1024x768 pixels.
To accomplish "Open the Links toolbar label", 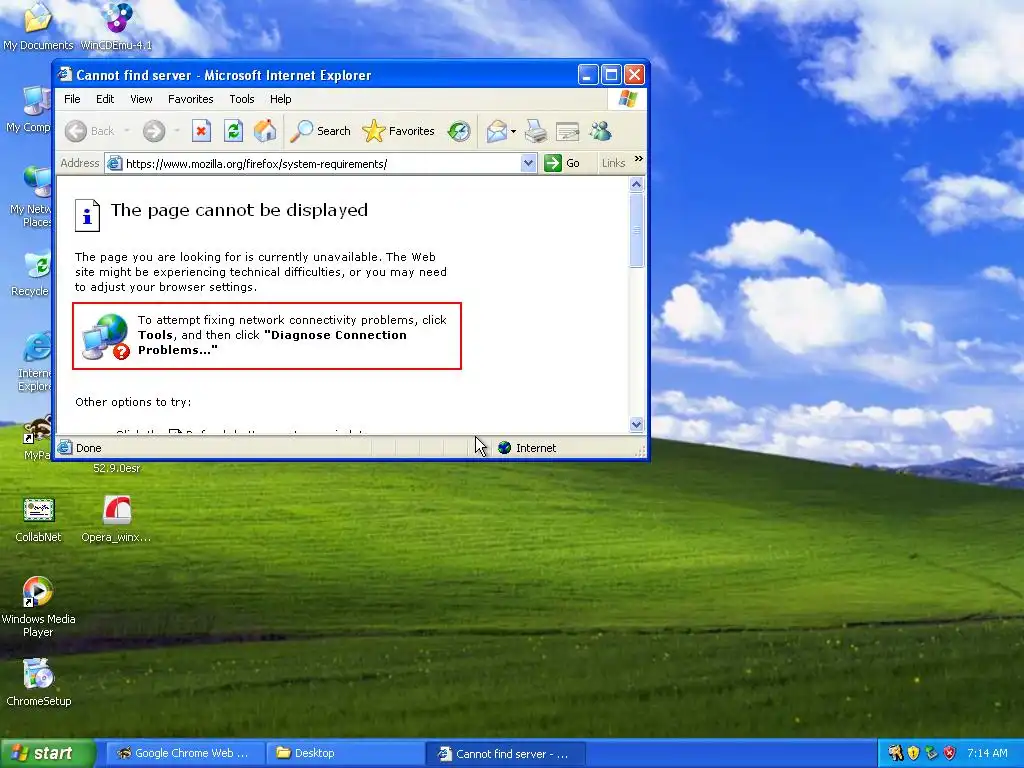I will [613, 163].
